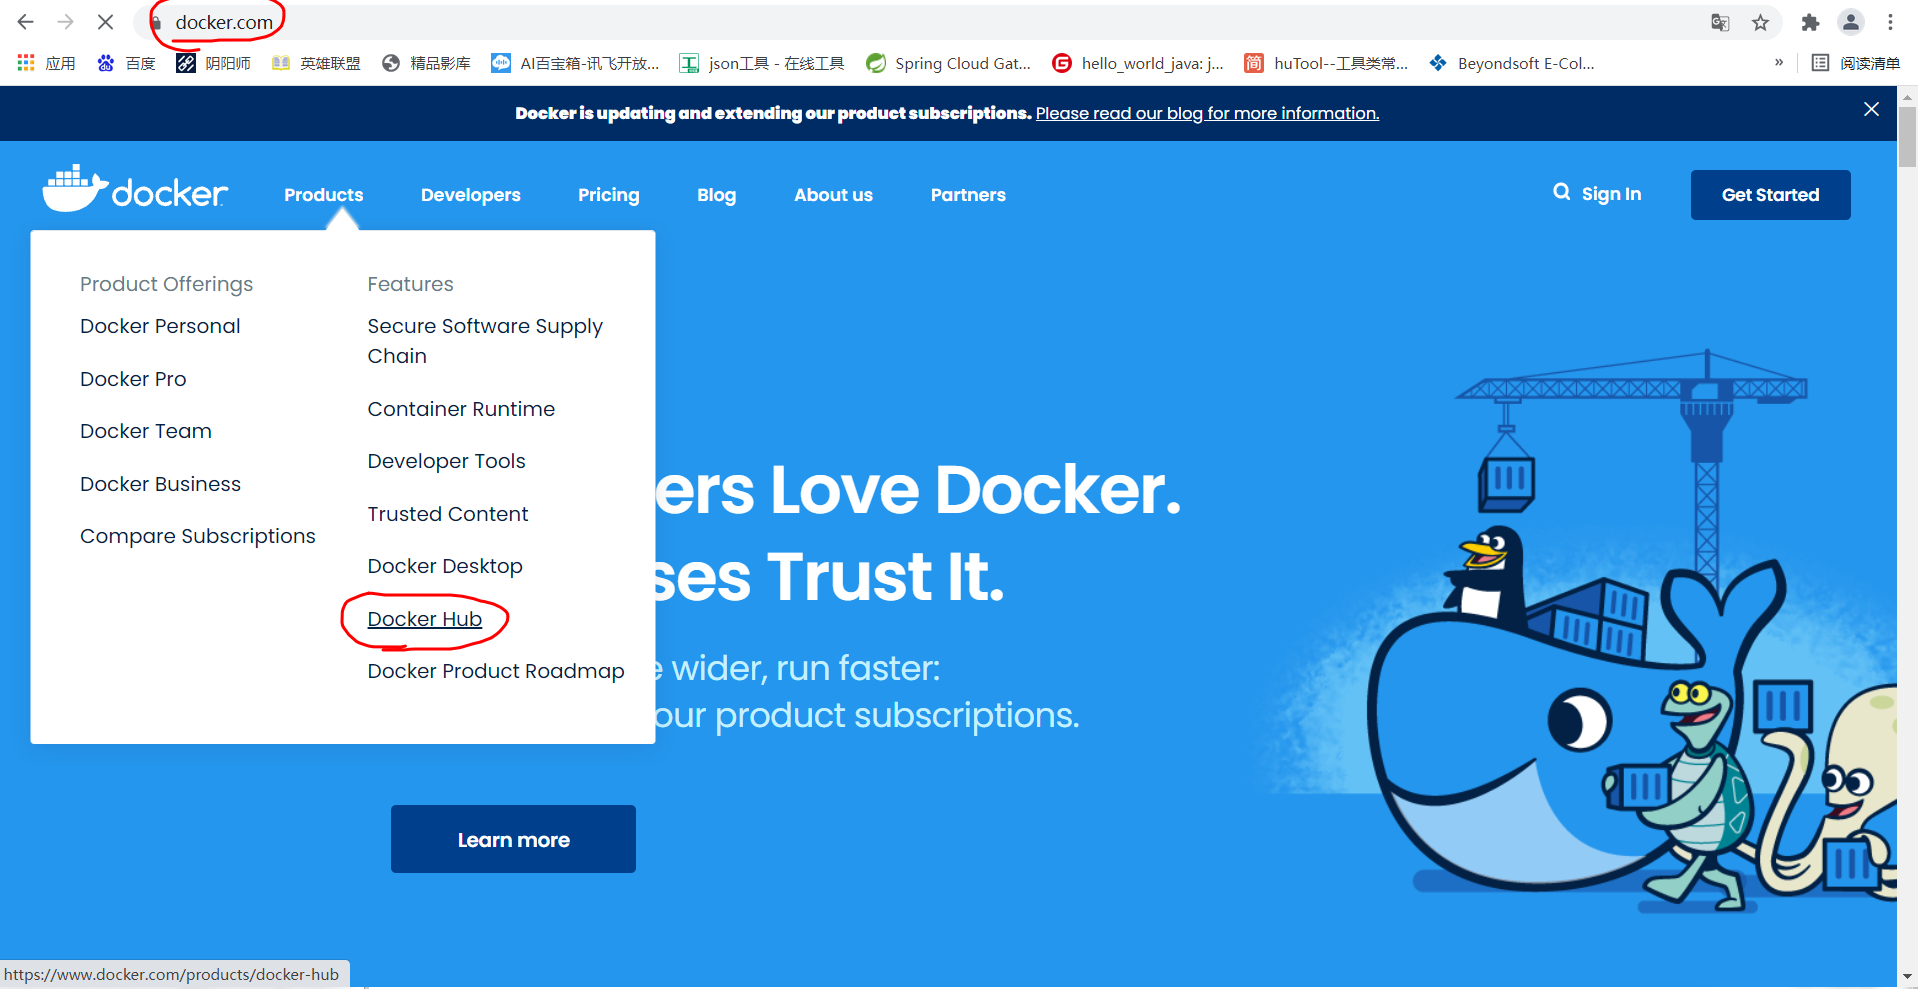This screenshot has height=989, width=1918.
Task: Click the Learn more button
Action: 513,839
